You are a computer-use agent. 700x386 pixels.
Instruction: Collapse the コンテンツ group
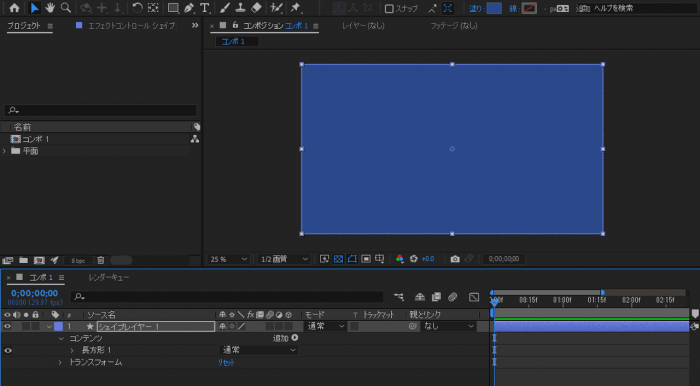coord(61,339)
